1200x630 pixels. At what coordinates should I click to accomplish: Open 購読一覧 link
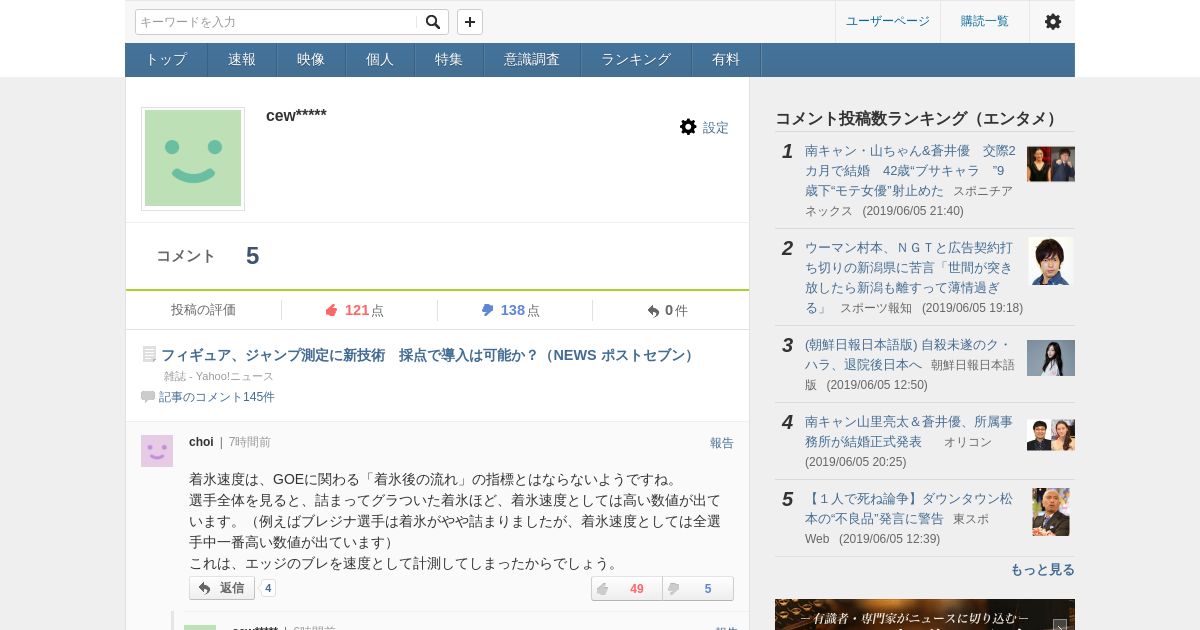coord(985,21)
